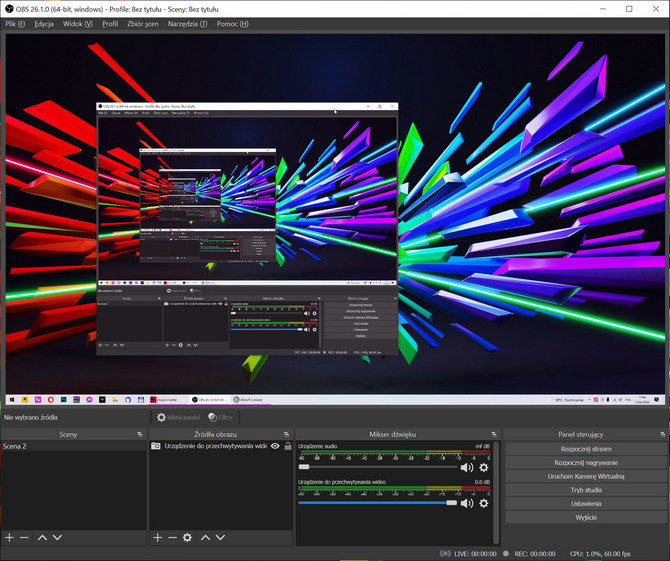Viewport: 670px width, 561px height.
Task: Enable Tryb studia
Action: (586, 490)
